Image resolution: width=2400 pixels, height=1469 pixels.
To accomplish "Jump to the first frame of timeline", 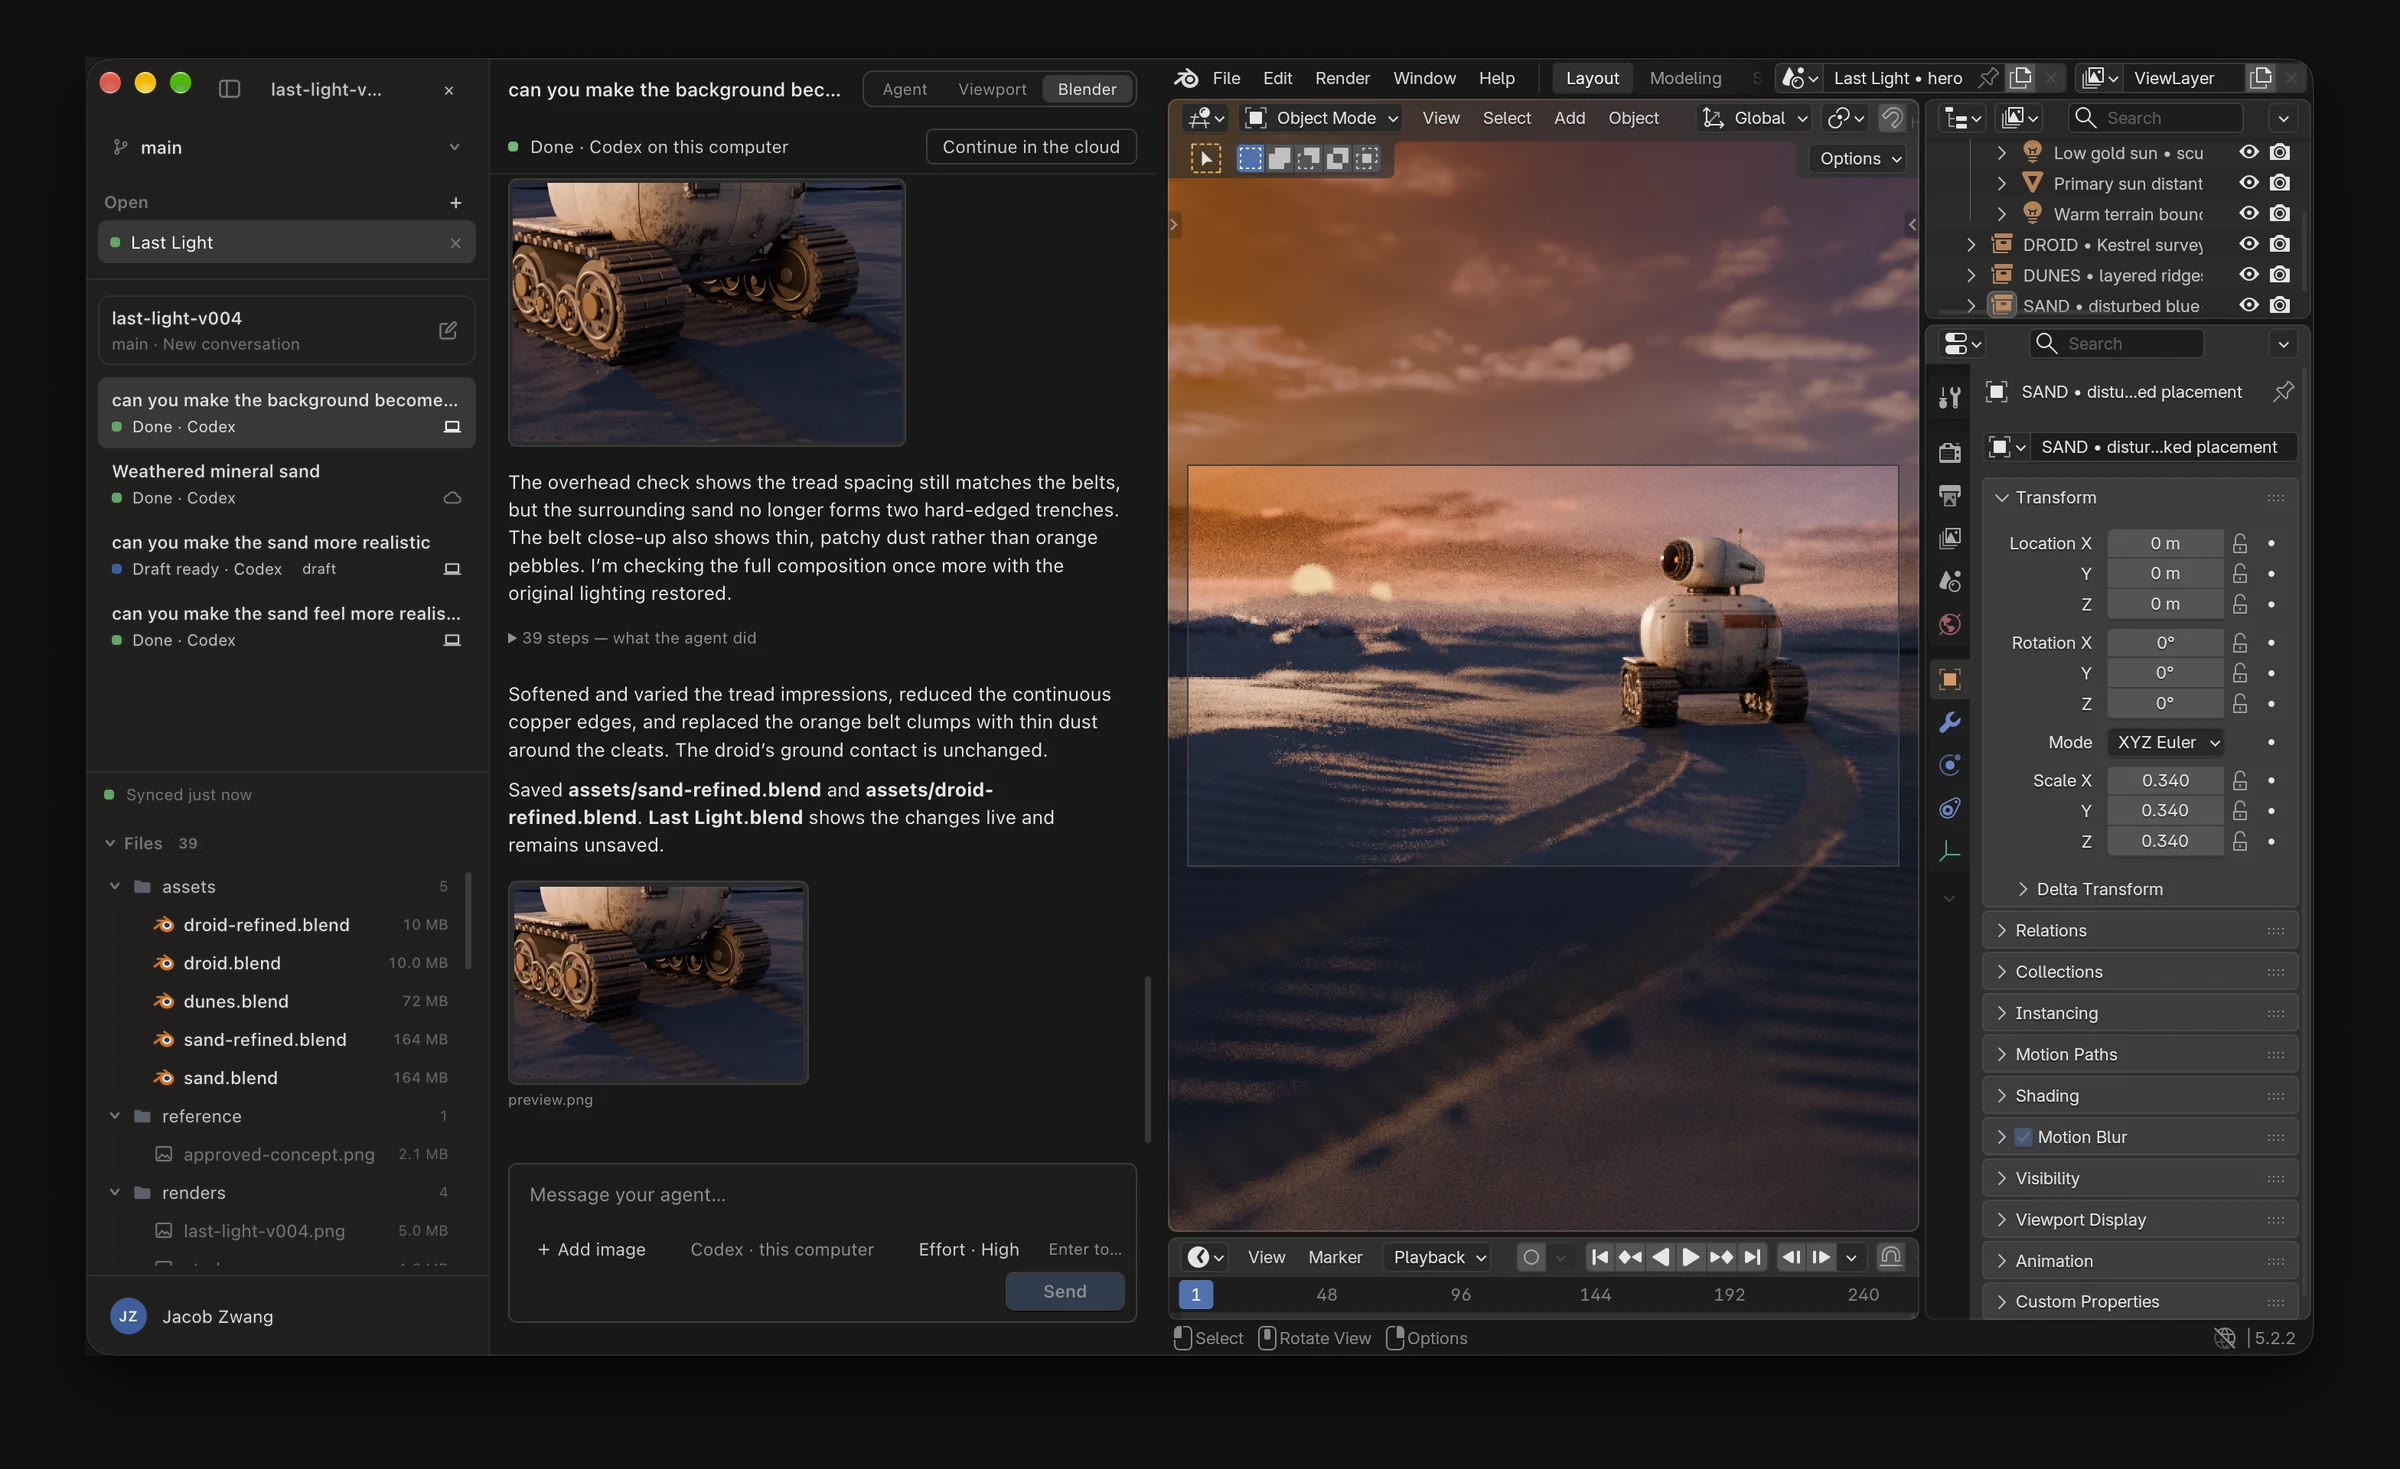I will tap(1599, 1257).
